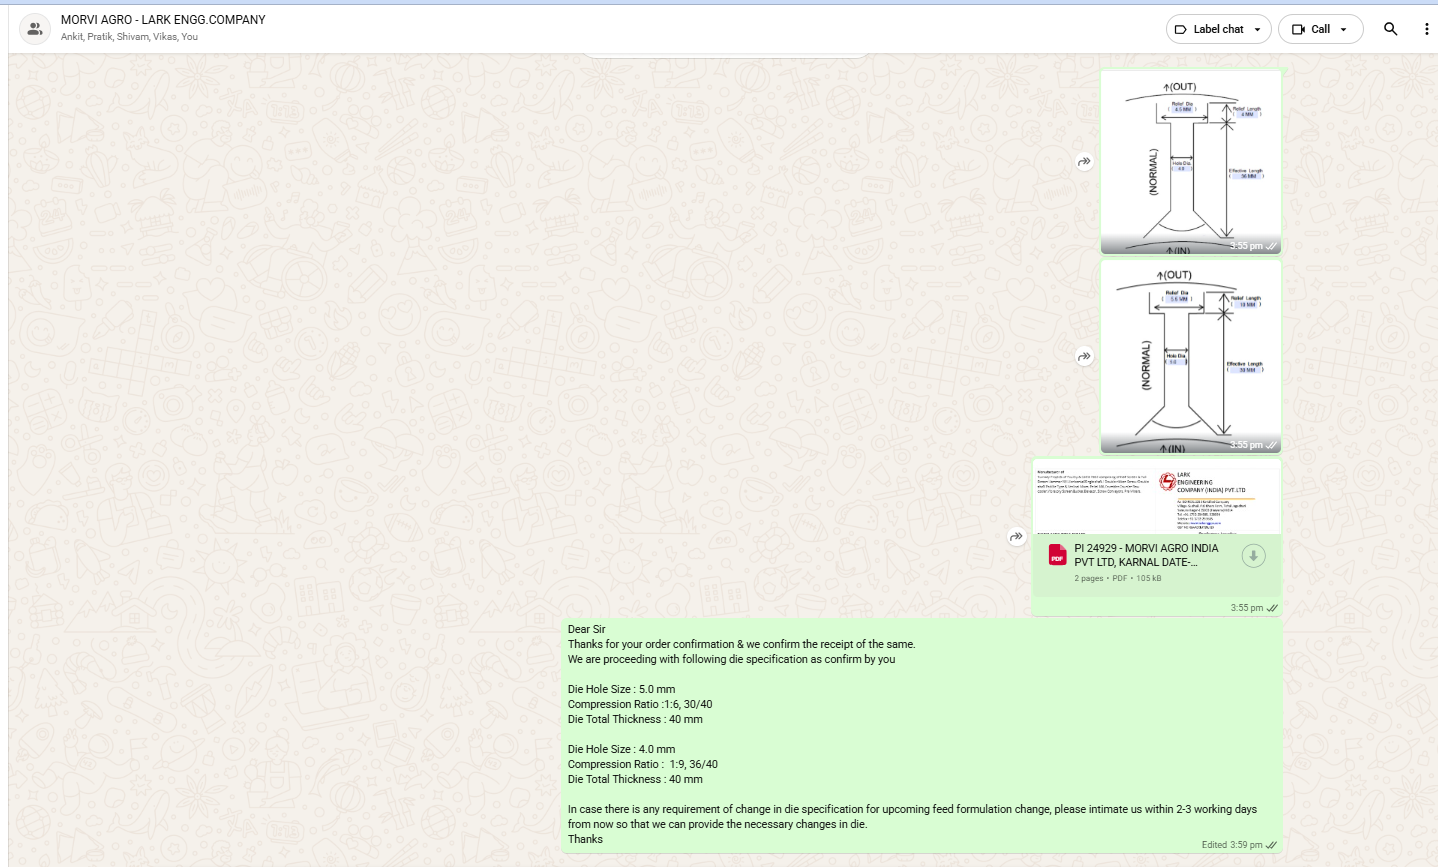Click the 'Edited 3:59 pm' timestamp
1438x867 pixels.
[1231, 845]
